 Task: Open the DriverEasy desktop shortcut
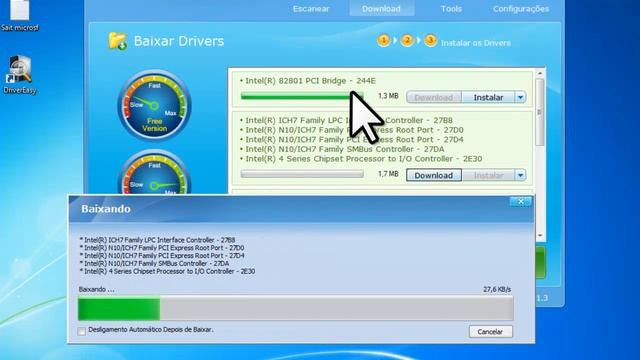point(20,75)
